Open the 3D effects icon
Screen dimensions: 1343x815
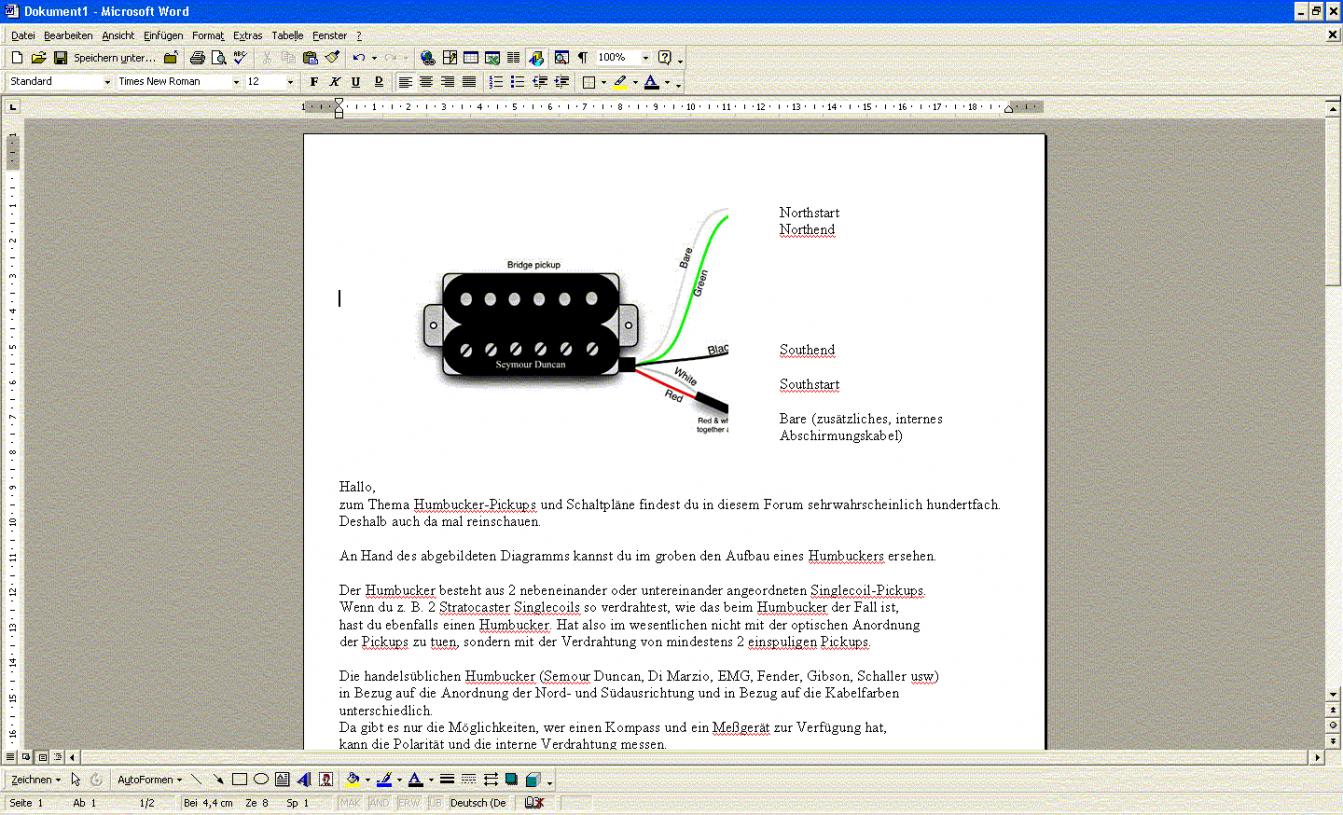[533, 779]
